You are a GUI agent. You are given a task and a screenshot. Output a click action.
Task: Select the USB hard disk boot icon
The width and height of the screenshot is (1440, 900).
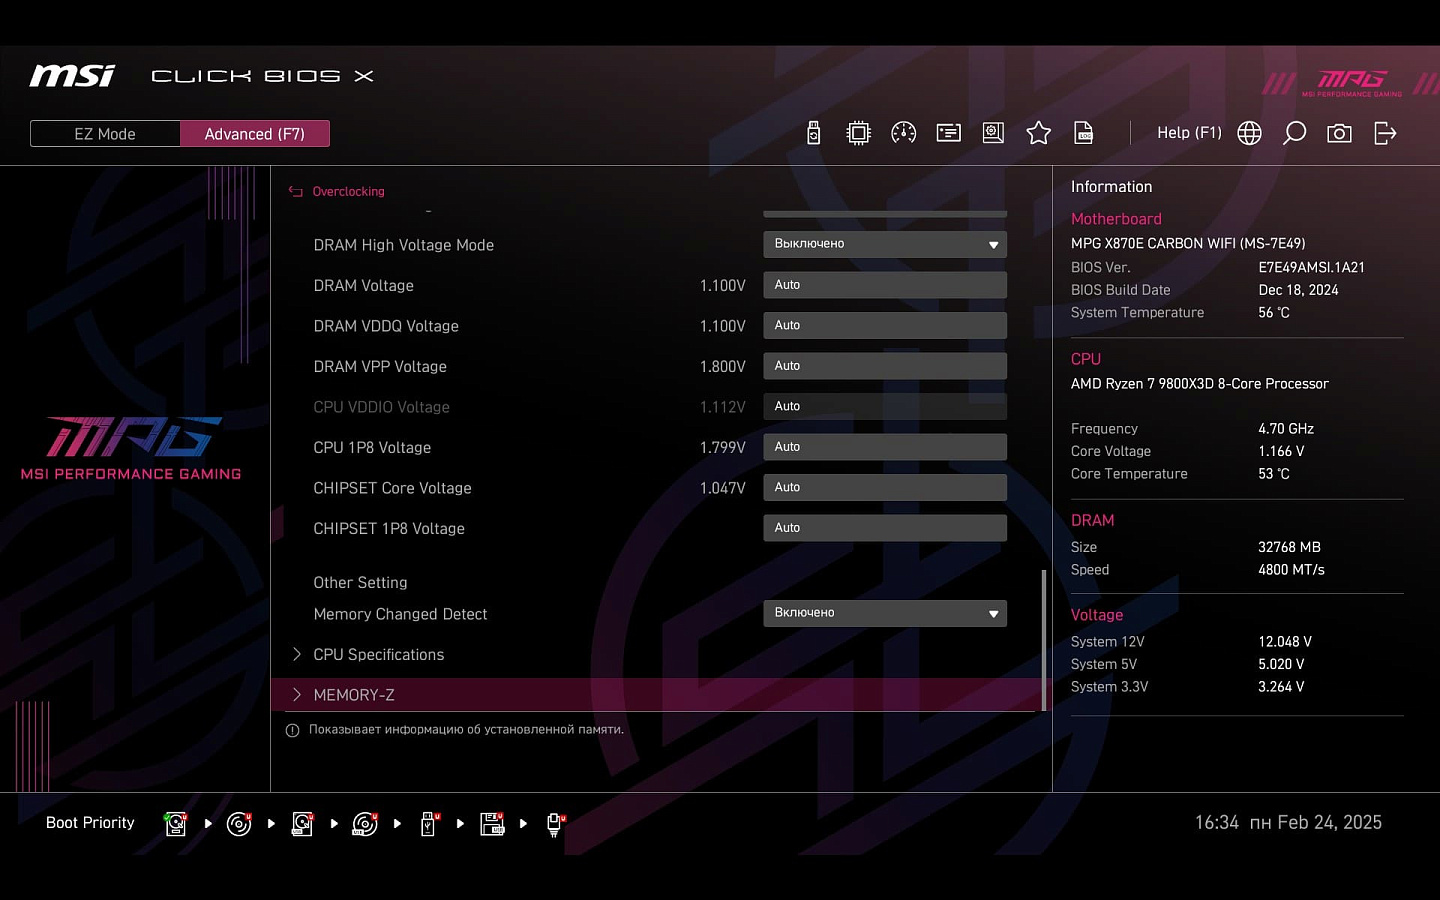(302, 824)
